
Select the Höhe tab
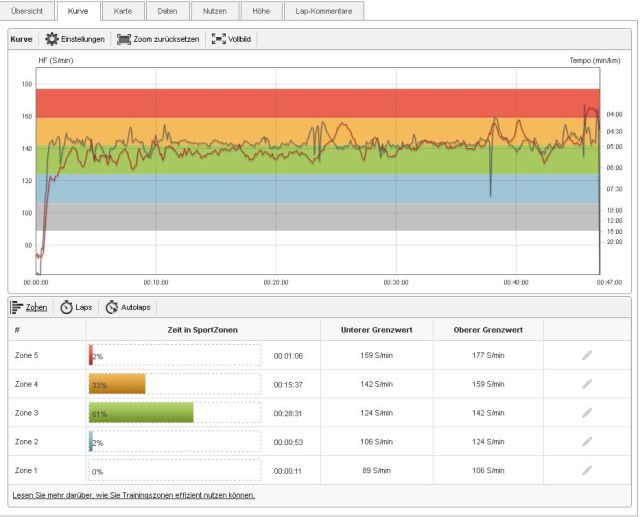tap(261, 11)
